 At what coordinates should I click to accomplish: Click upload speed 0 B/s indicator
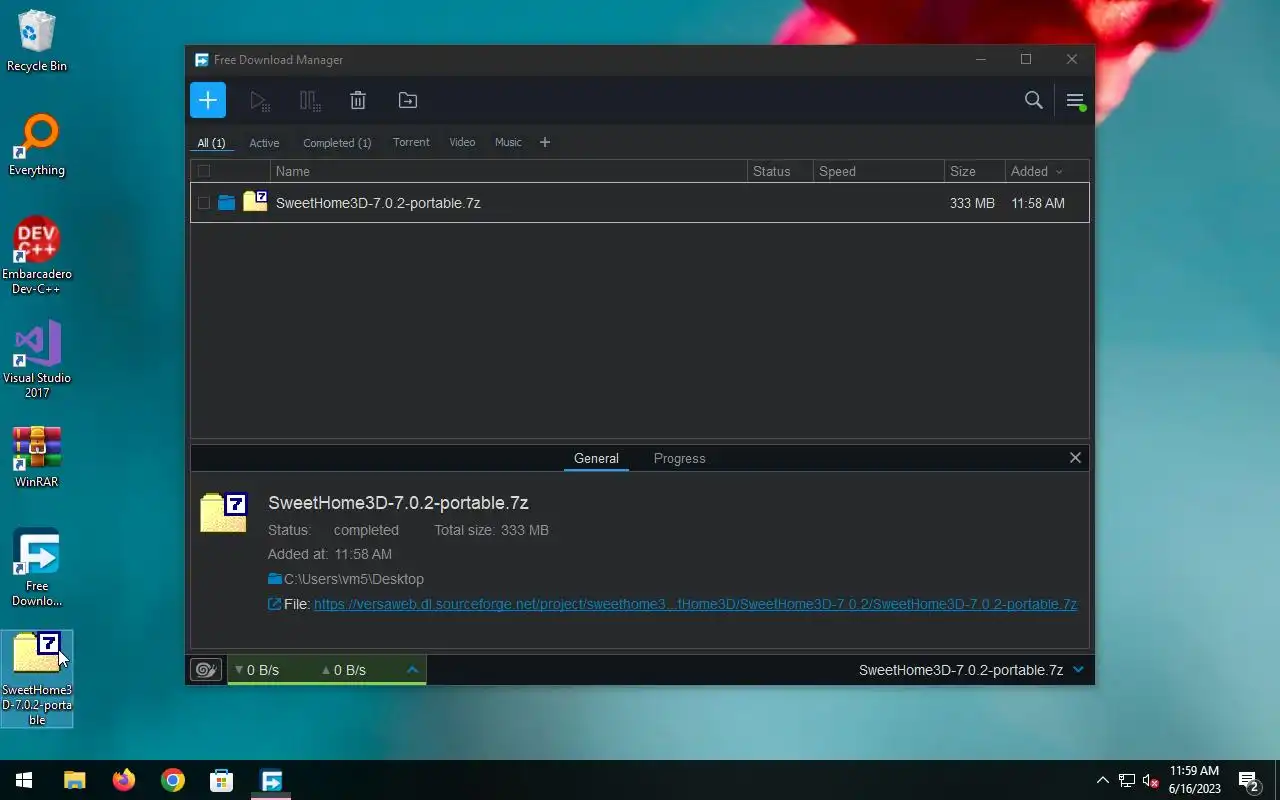pos(343,670)
